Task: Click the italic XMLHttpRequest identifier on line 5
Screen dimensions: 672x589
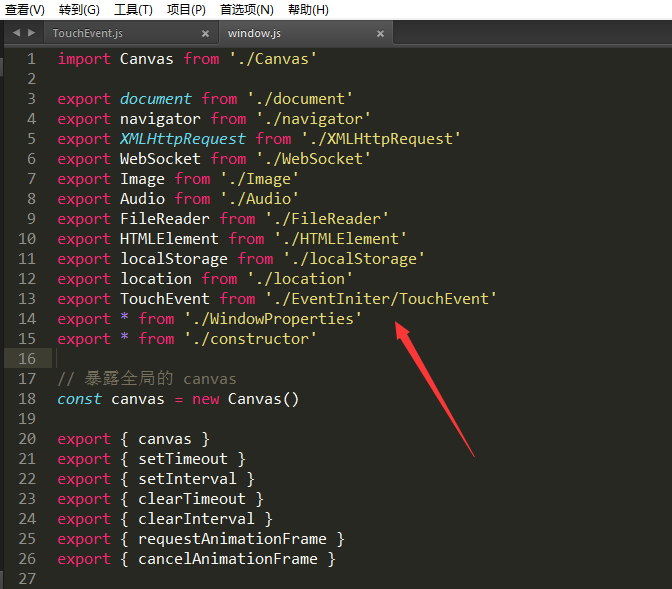Action: (183, 139)
